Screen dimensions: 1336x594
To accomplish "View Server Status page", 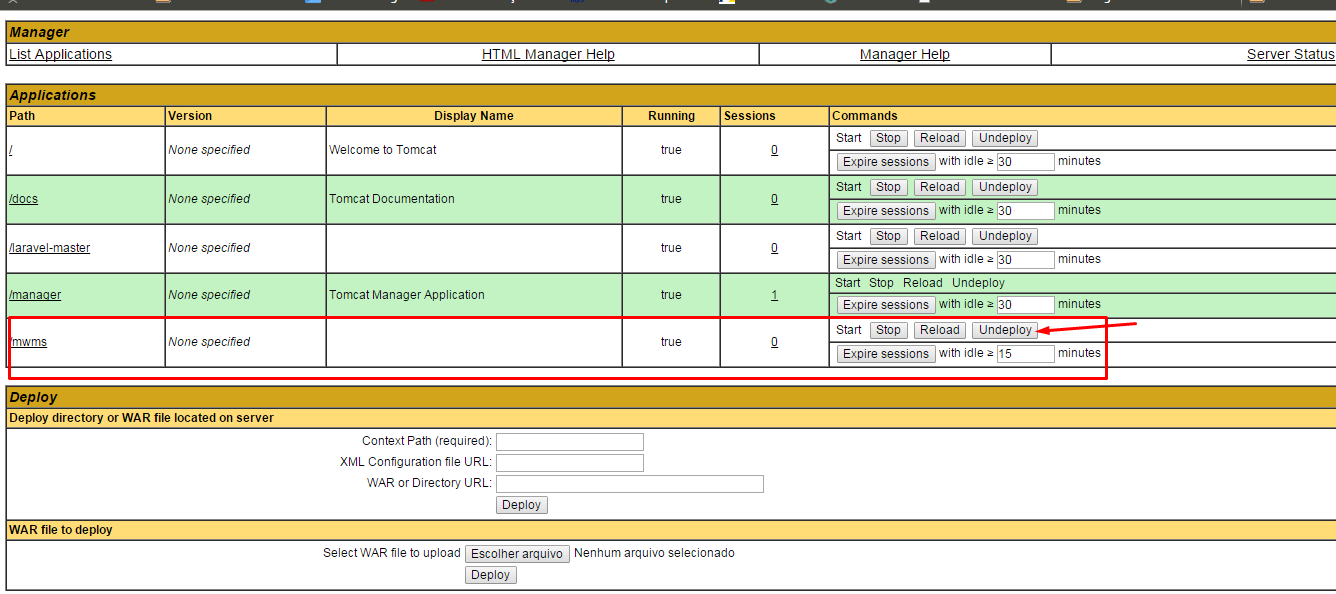I will pyautogui.click(x=1290, y=54).
